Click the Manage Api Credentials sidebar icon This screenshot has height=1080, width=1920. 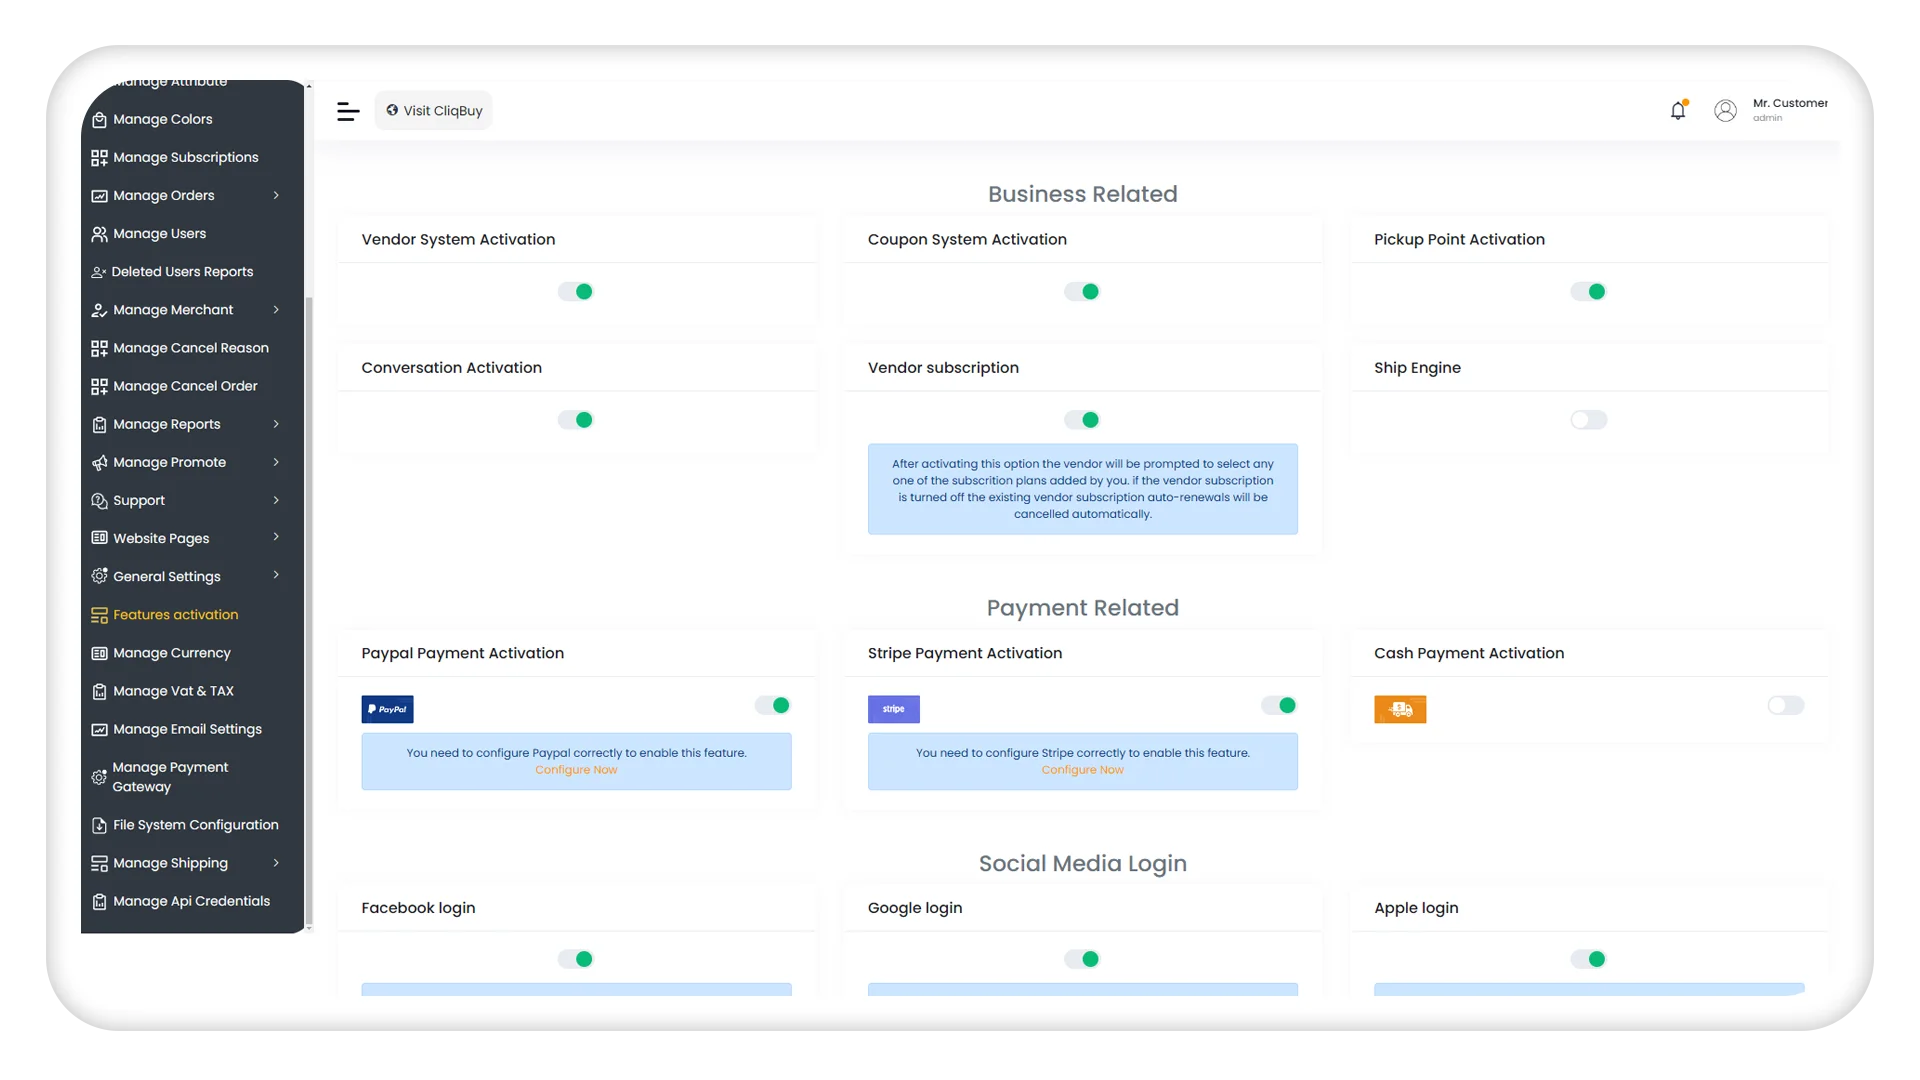tap(98, 901)
